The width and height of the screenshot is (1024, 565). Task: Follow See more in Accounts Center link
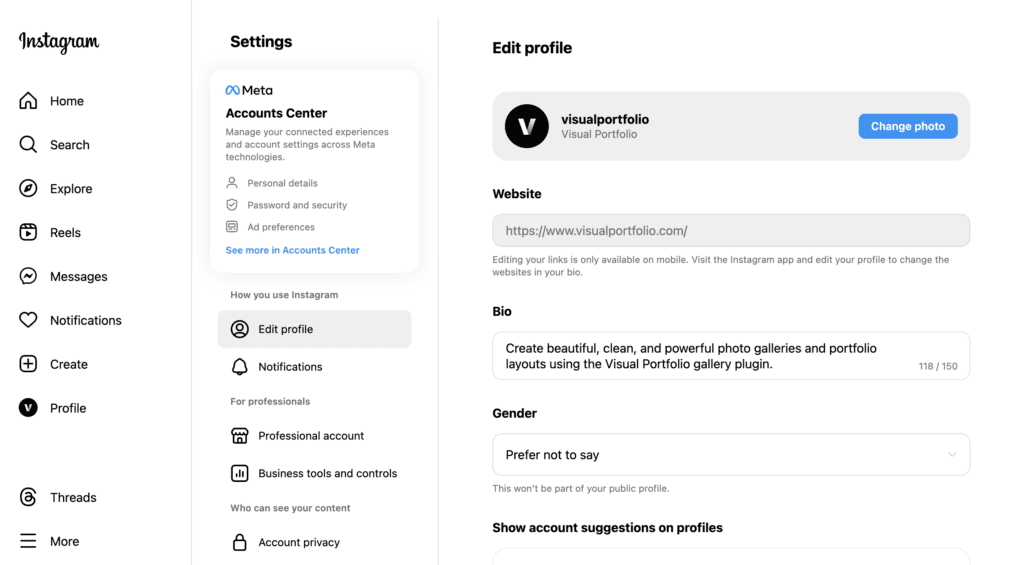293,250
